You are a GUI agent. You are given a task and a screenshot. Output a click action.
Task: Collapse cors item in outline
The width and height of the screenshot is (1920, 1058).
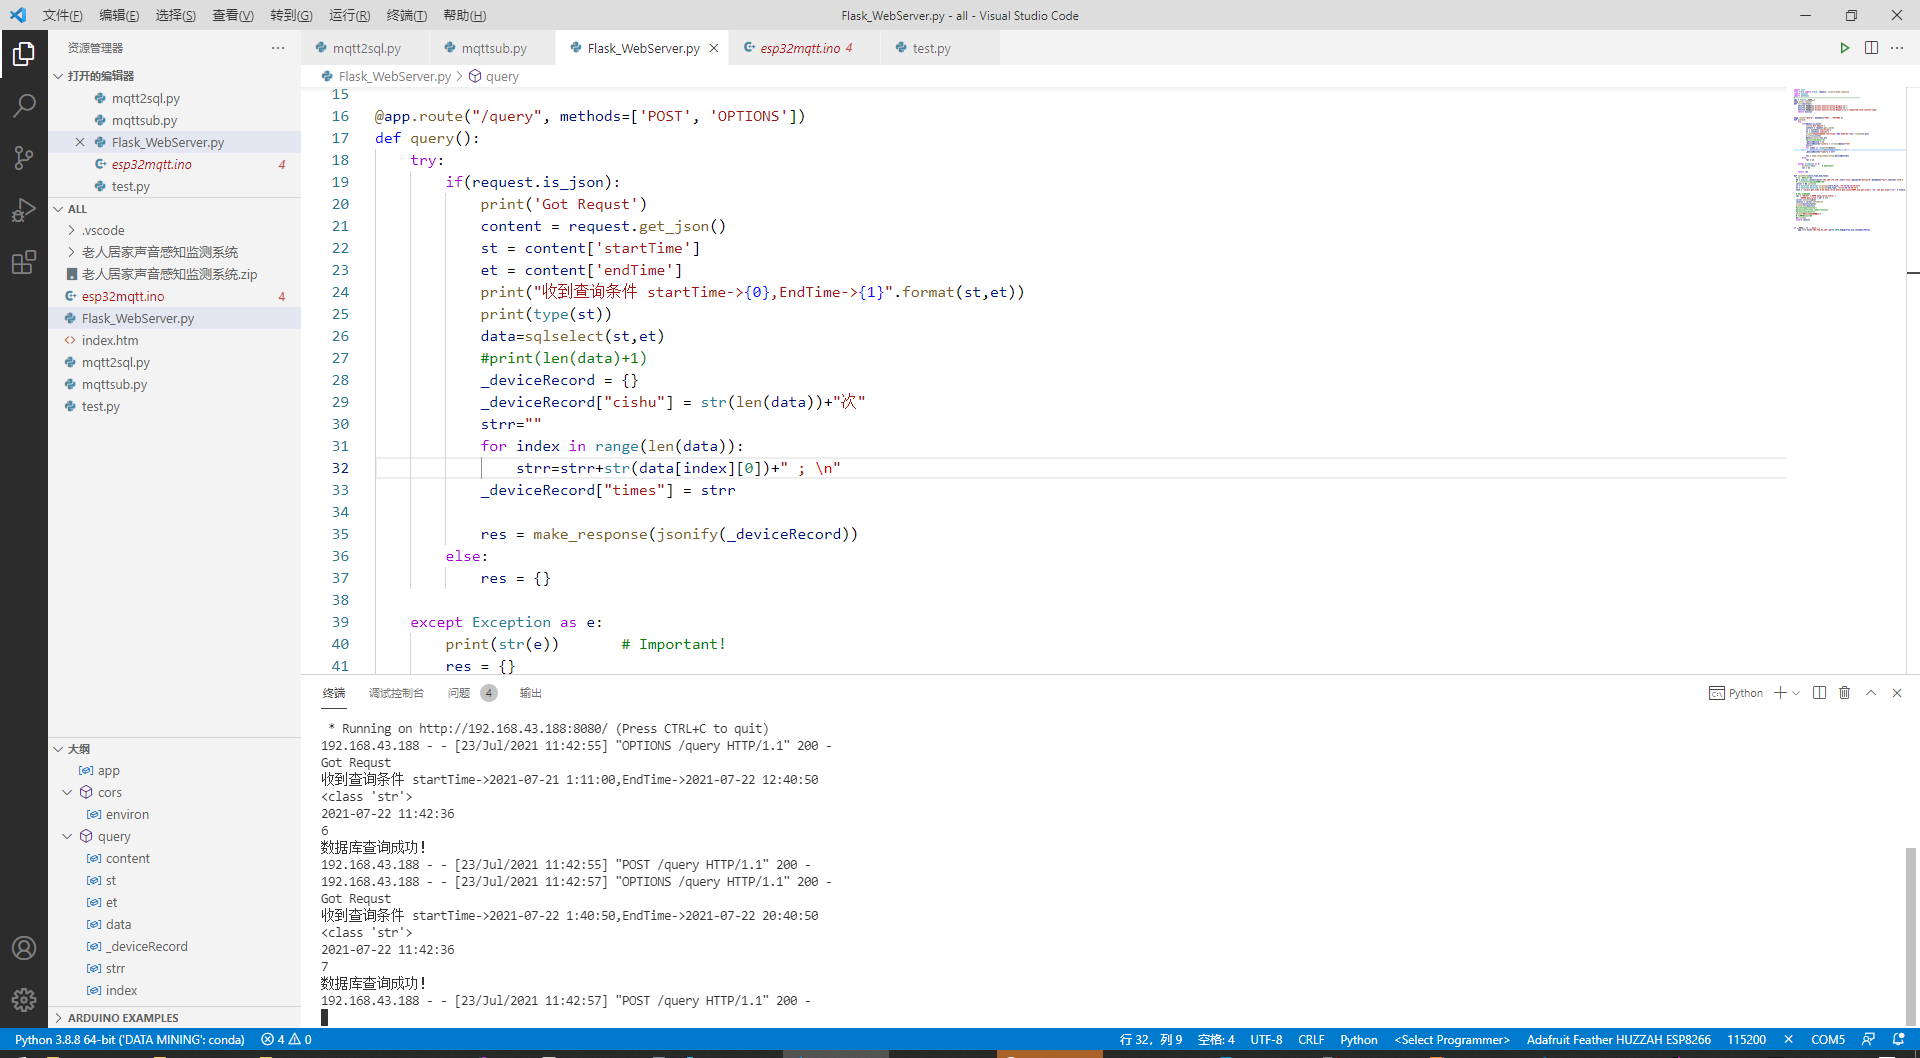point(67,792)
